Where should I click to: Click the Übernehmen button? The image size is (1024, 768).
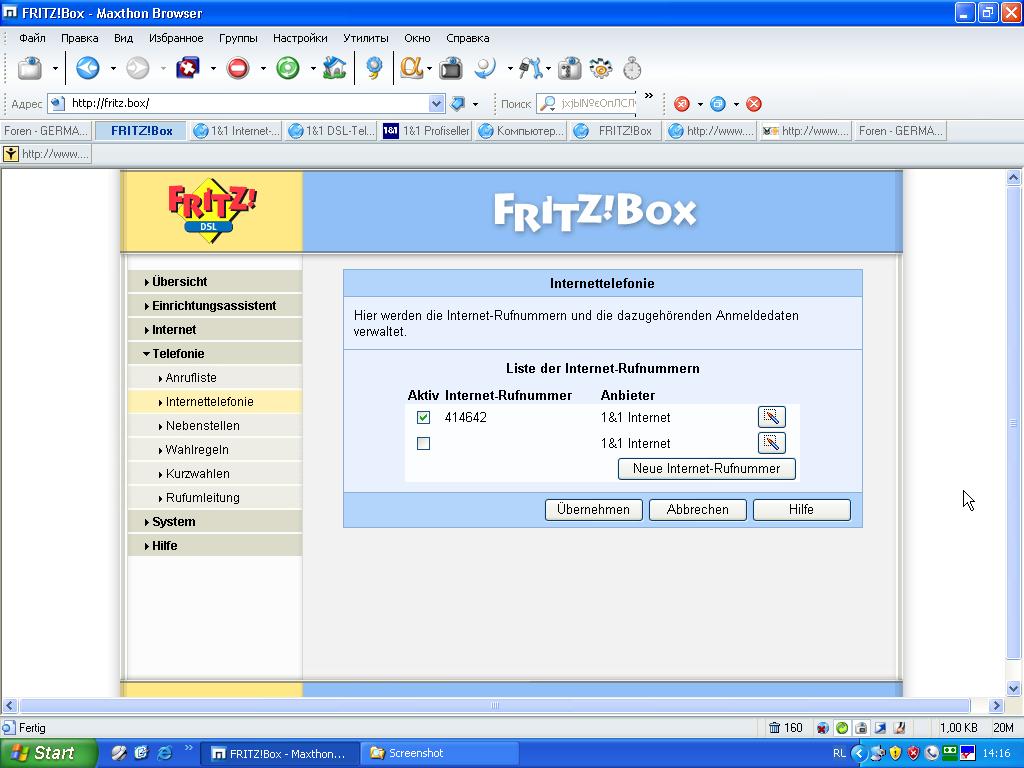(x=594, y=509)
